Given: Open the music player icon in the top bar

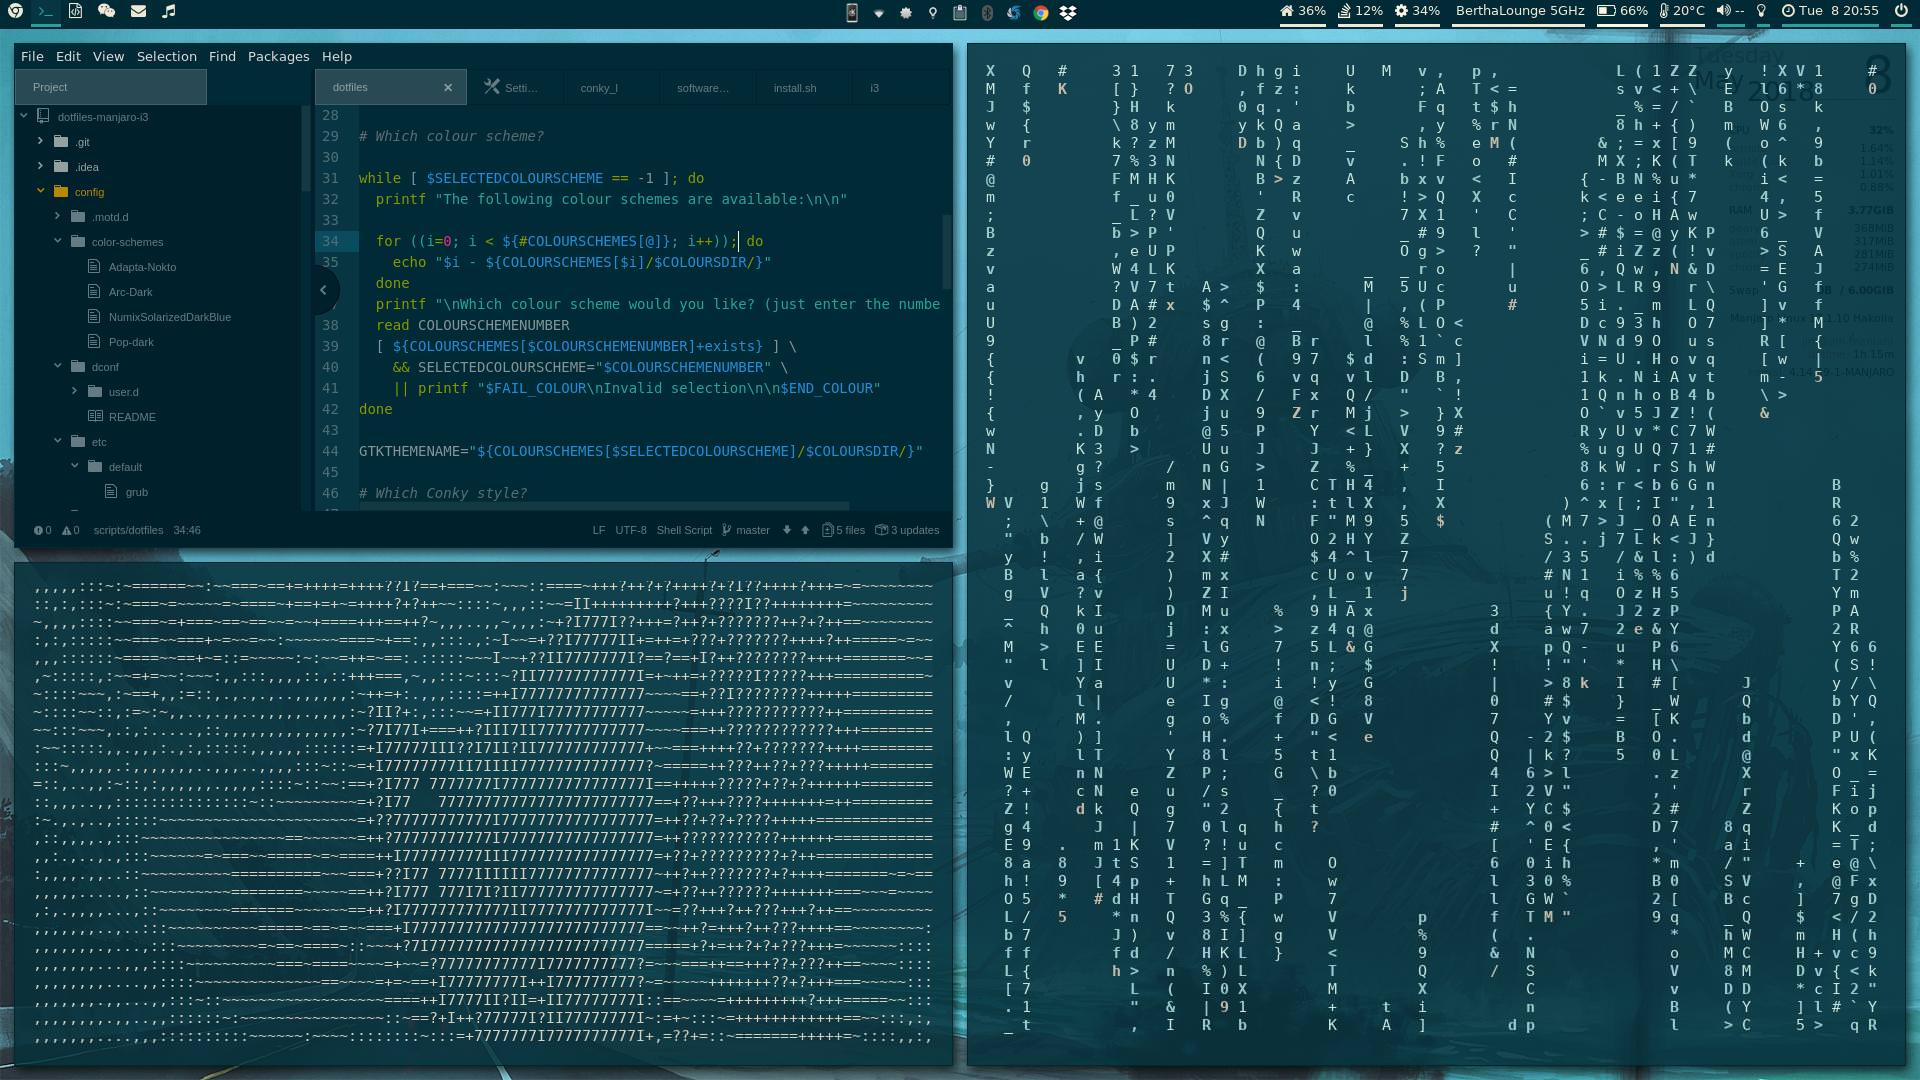Looking at the screenshot, I should point(169,11).
